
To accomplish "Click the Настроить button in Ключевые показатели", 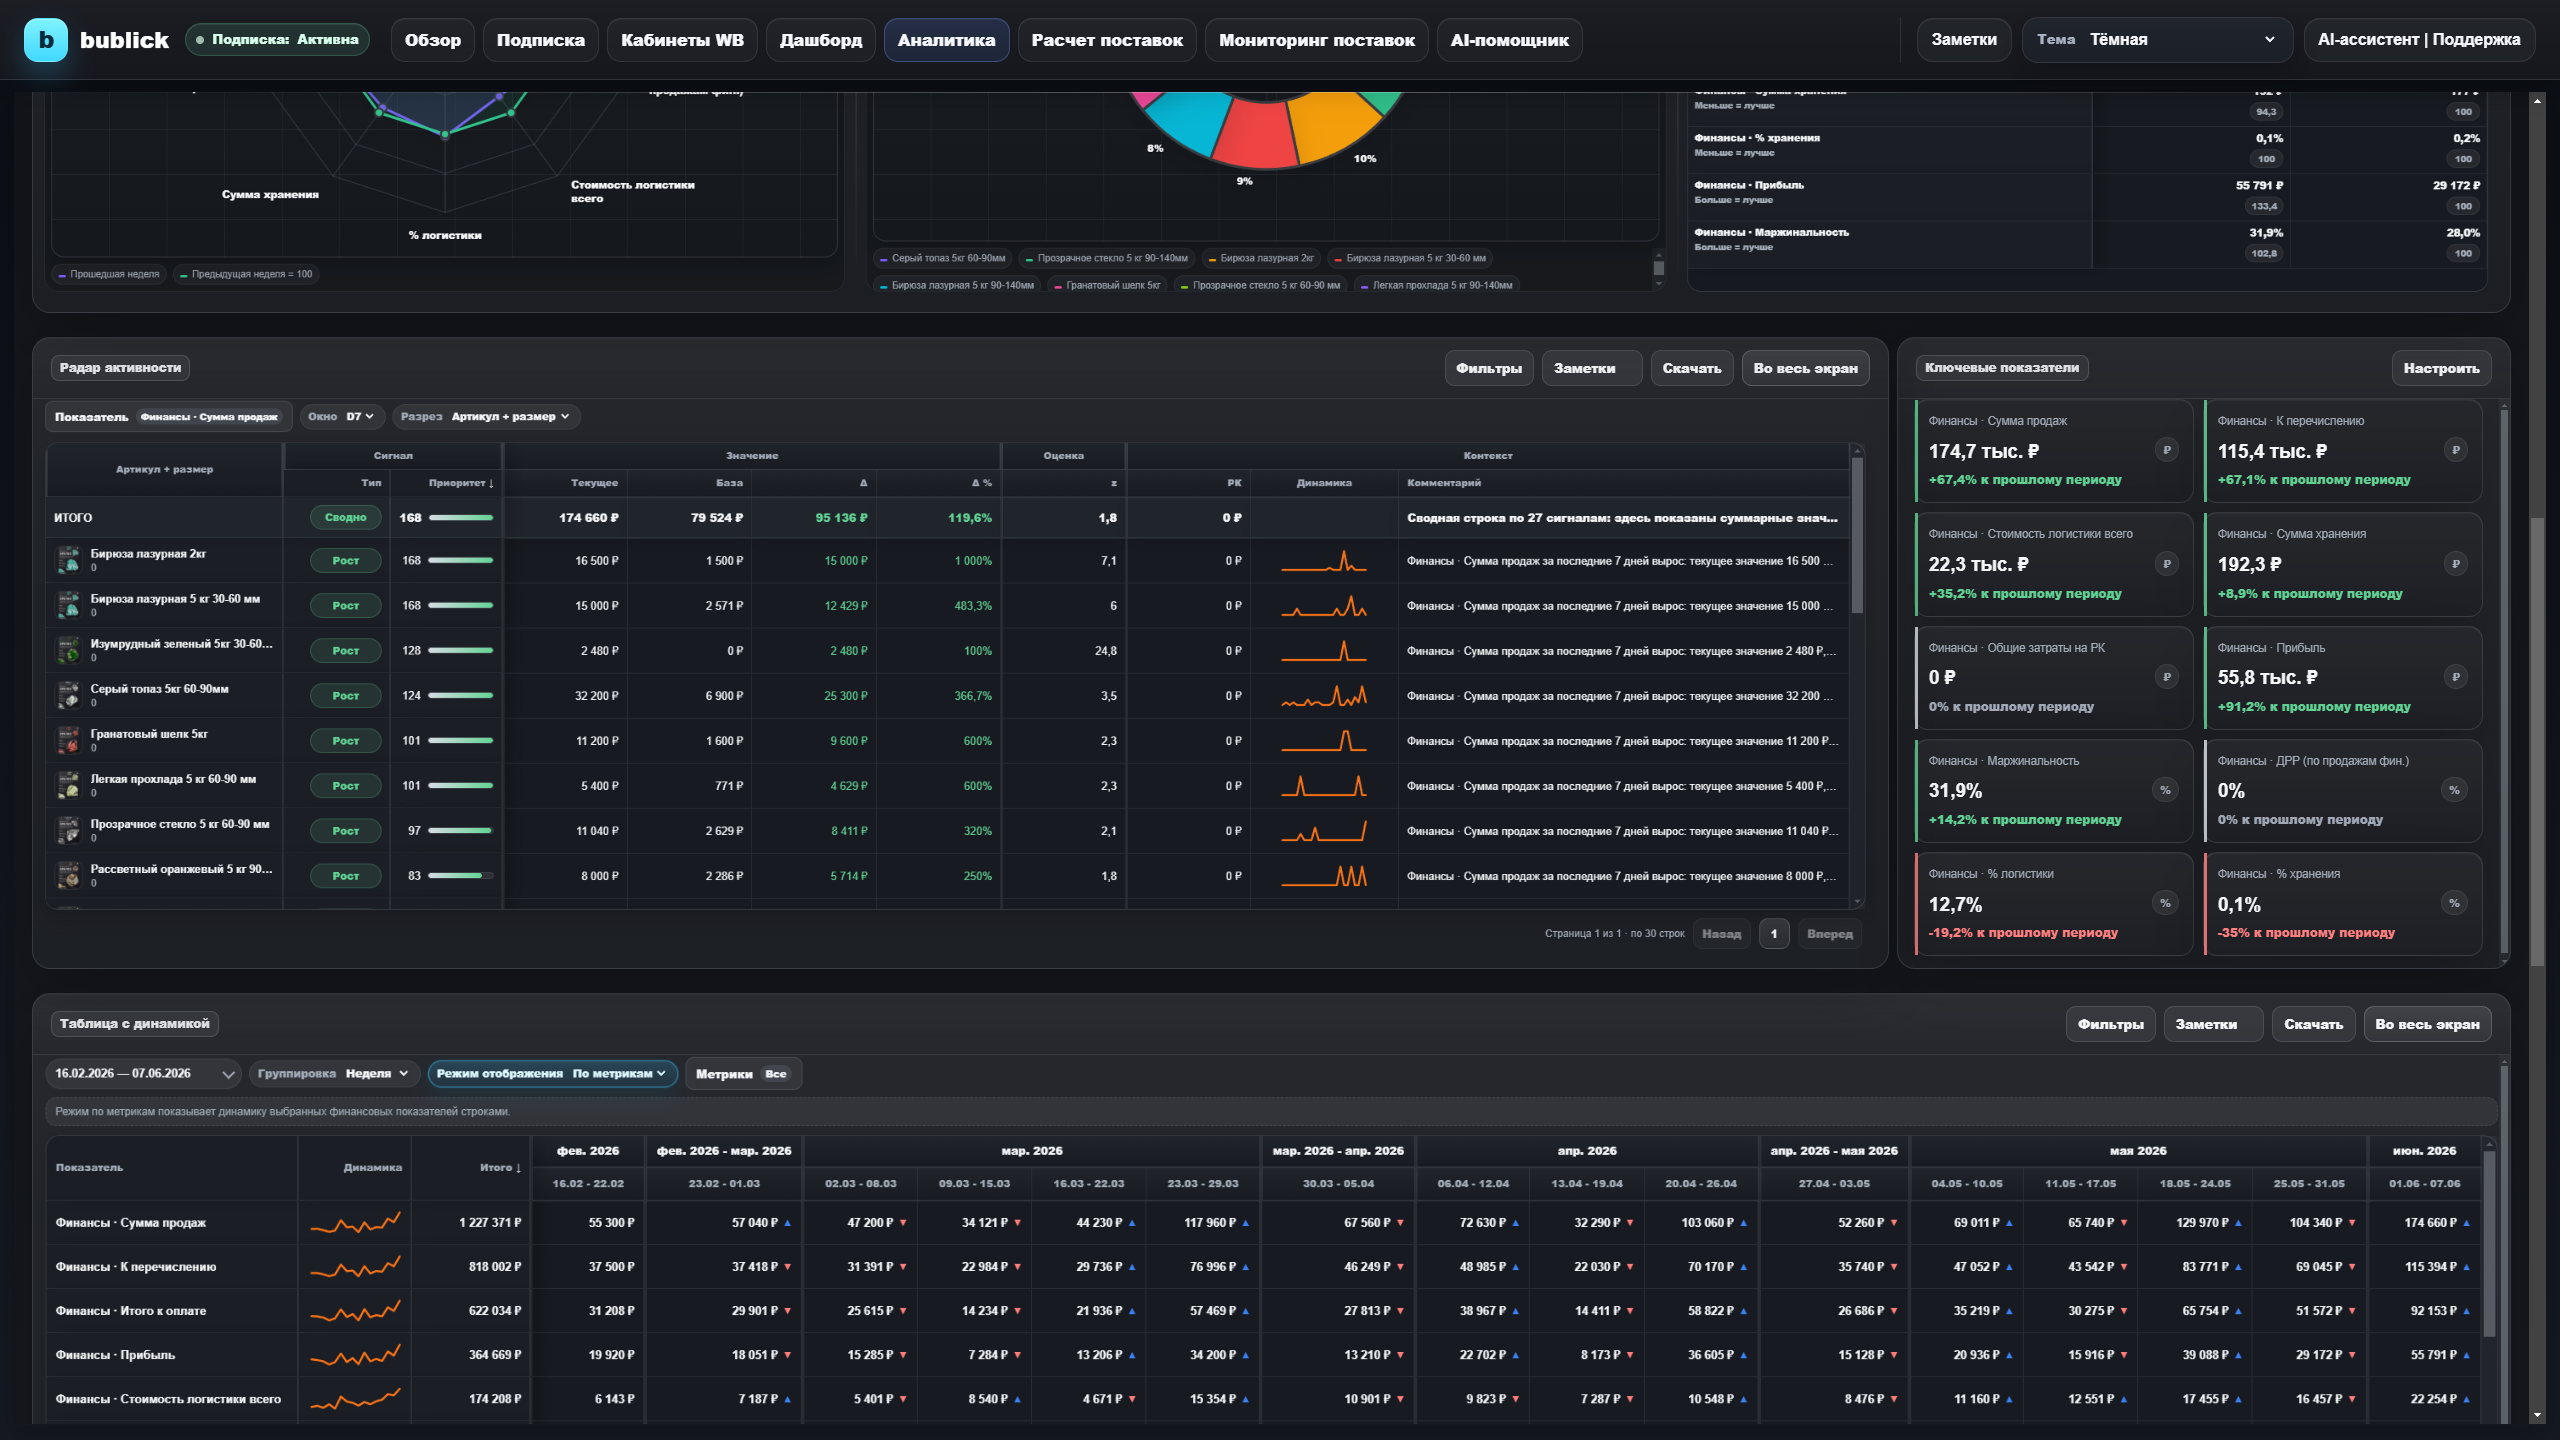I will [2441, 368].
